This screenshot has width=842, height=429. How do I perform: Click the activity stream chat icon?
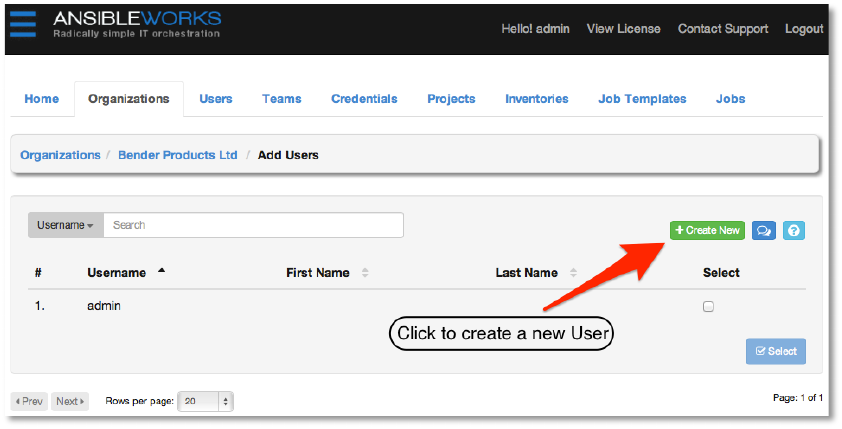pos(763,231)
